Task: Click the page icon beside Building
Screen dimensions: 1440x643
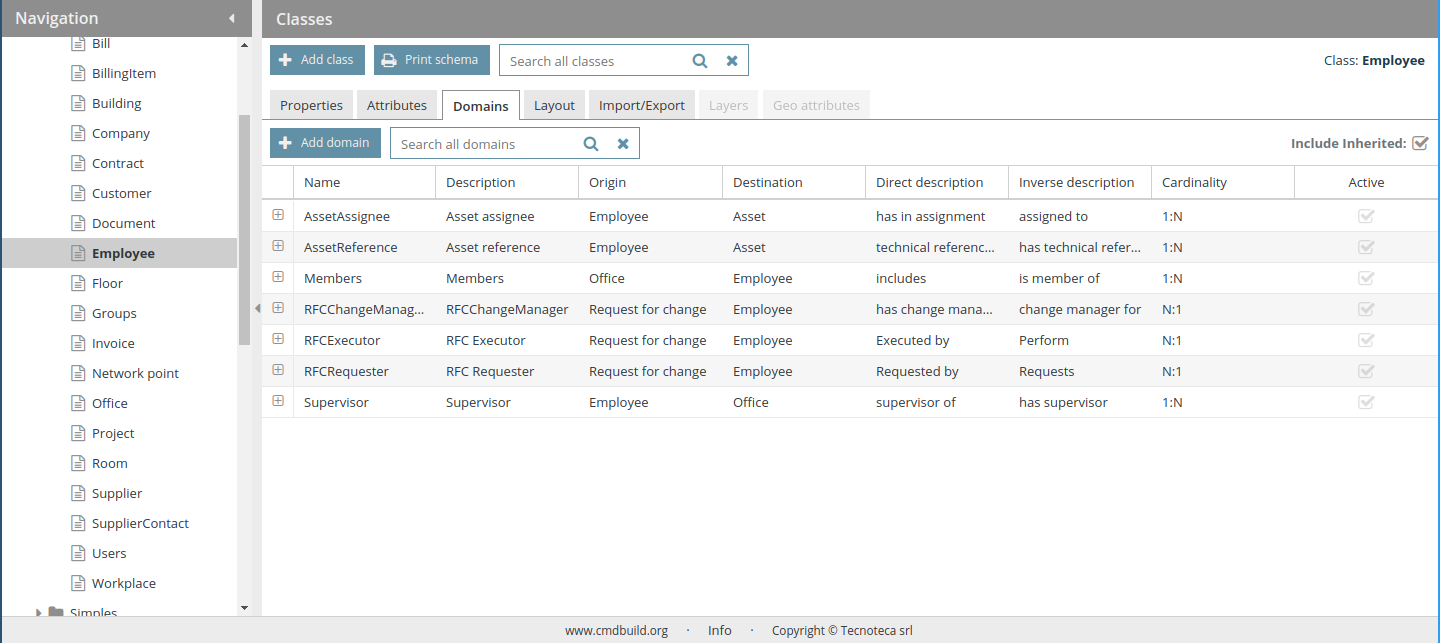Action: [78, 103]
